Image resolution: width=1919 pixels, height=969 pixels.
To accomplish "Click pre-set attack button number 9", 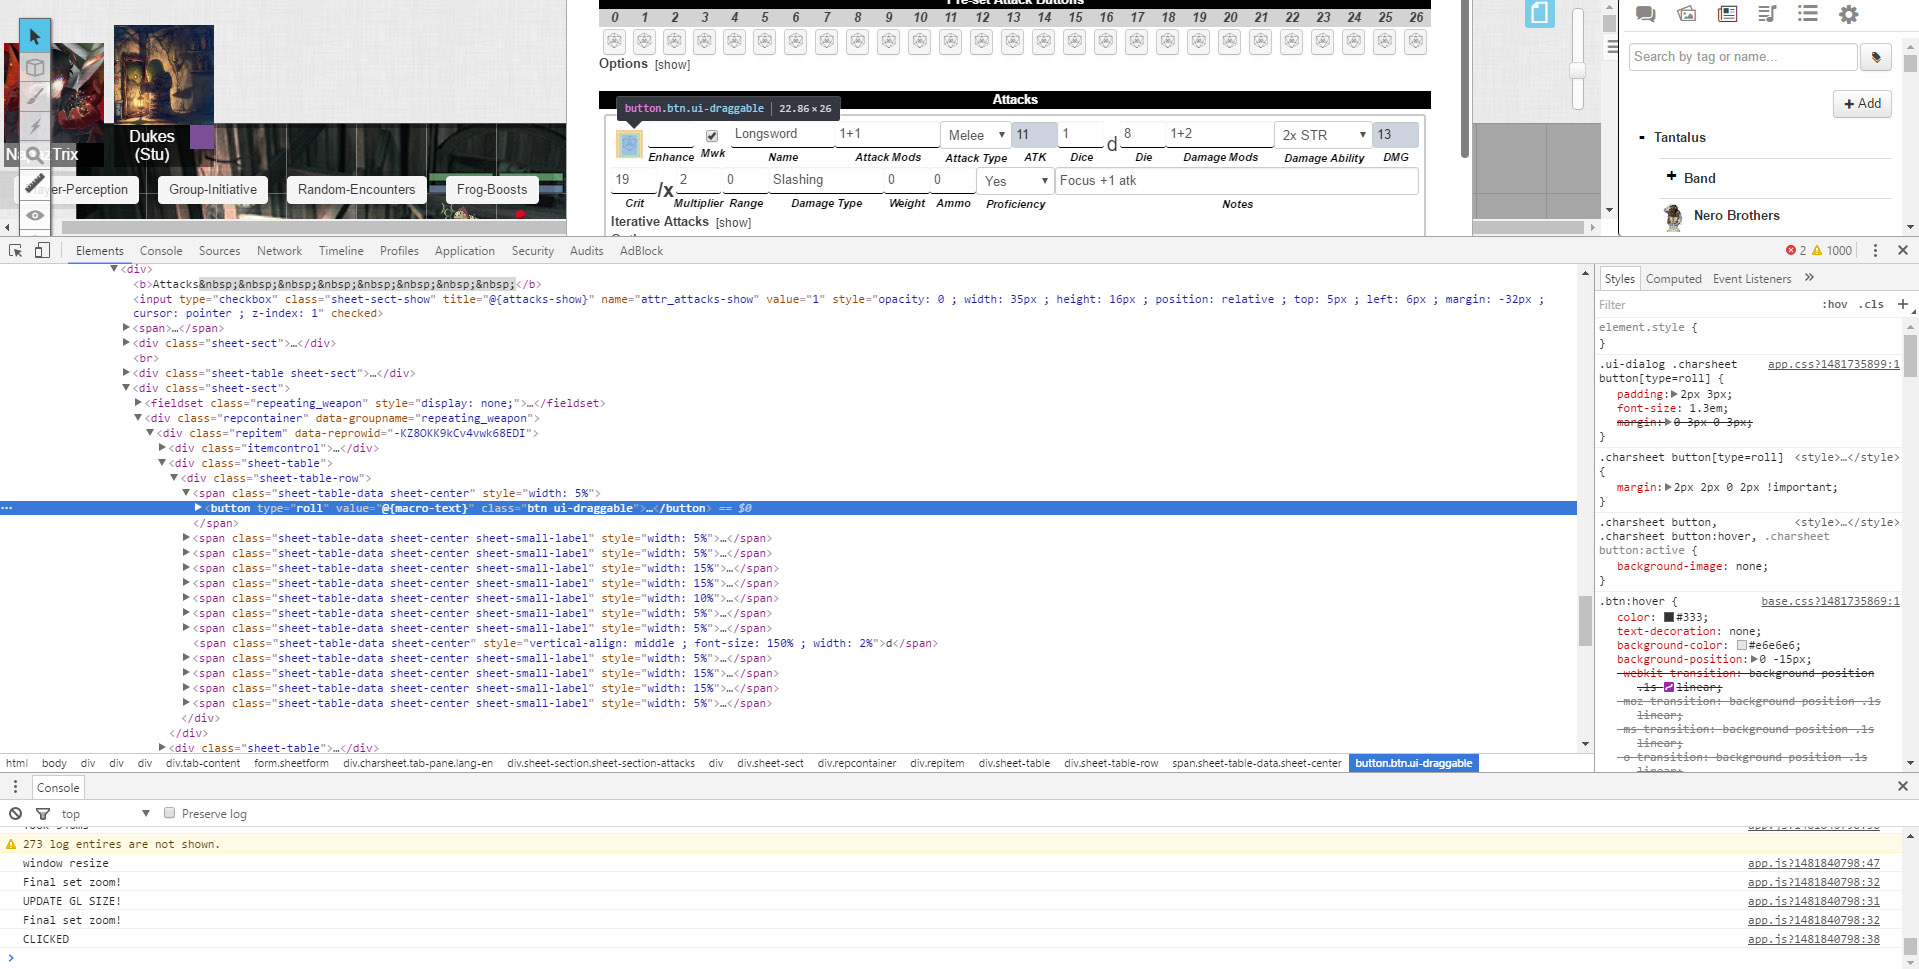I will tap(889, 42).
